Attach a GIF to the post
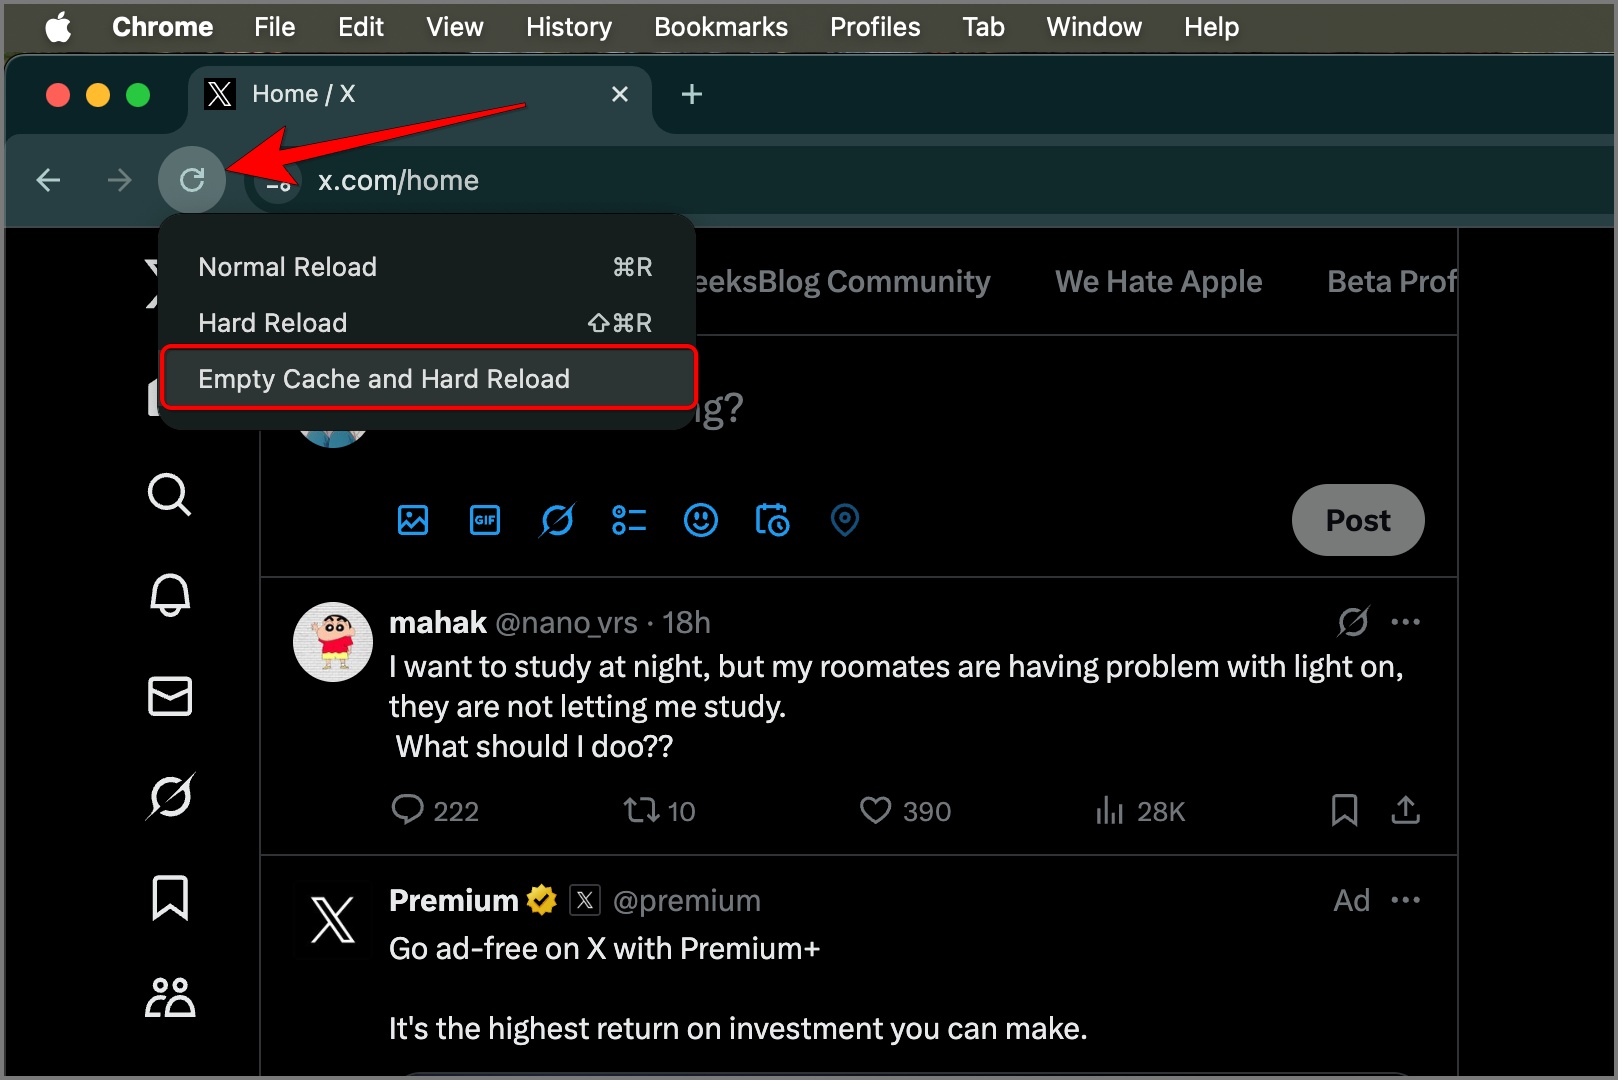This screenshot has width=1618, height=1080. click(x=485, y=520)
